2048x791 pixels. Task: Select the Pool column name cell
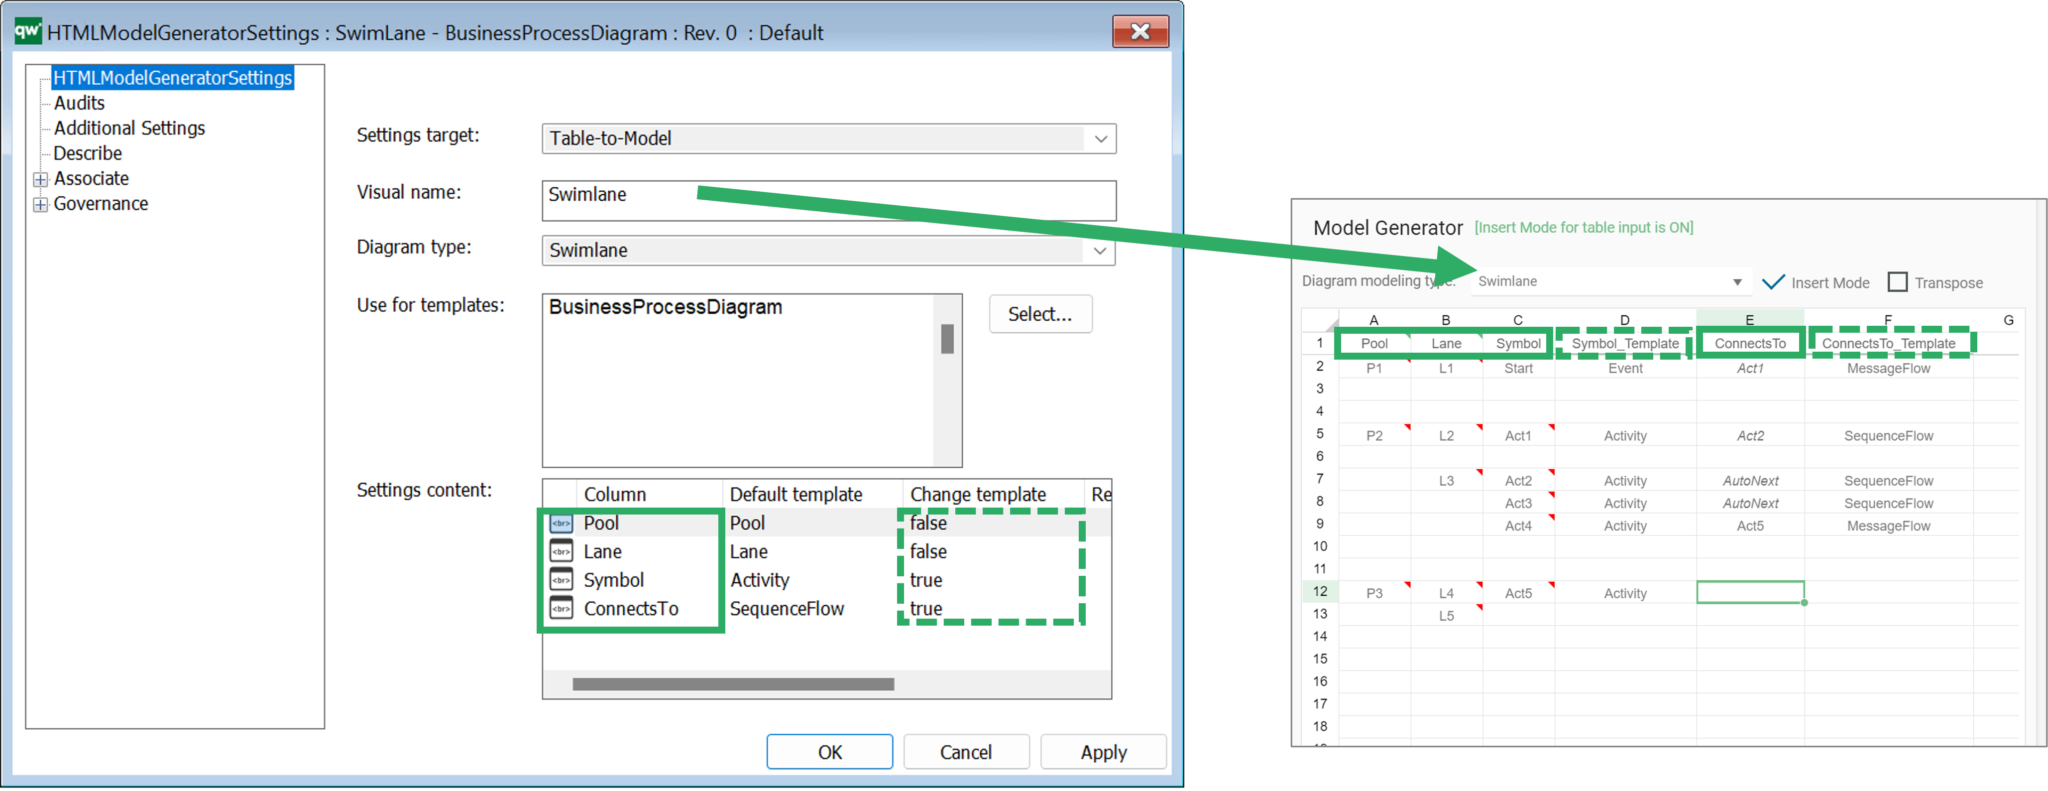601,523
